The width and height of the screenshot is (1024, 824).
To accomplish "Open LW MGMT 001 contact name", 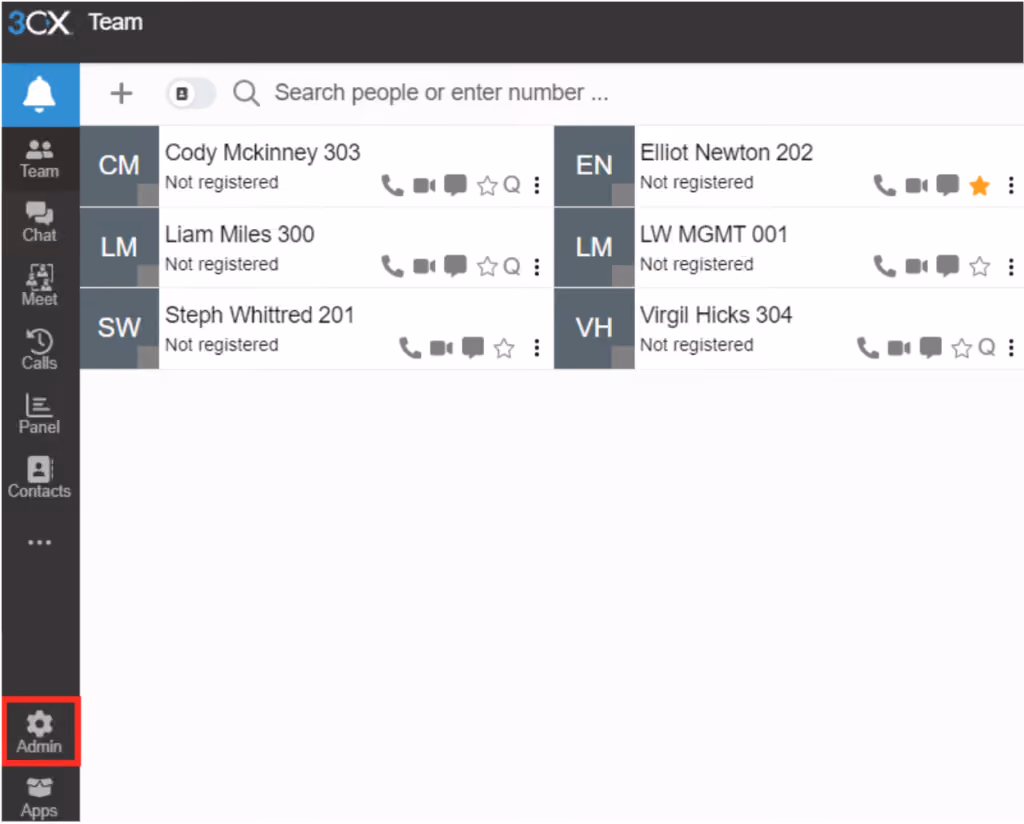I will click(x=714, y=234).
